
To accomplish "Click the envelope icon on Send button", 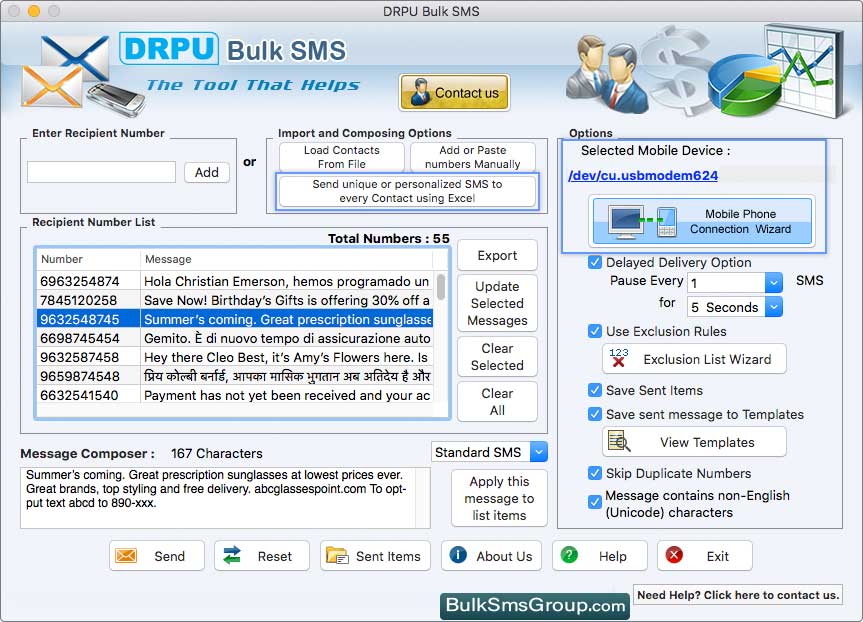I will [126, 555].
